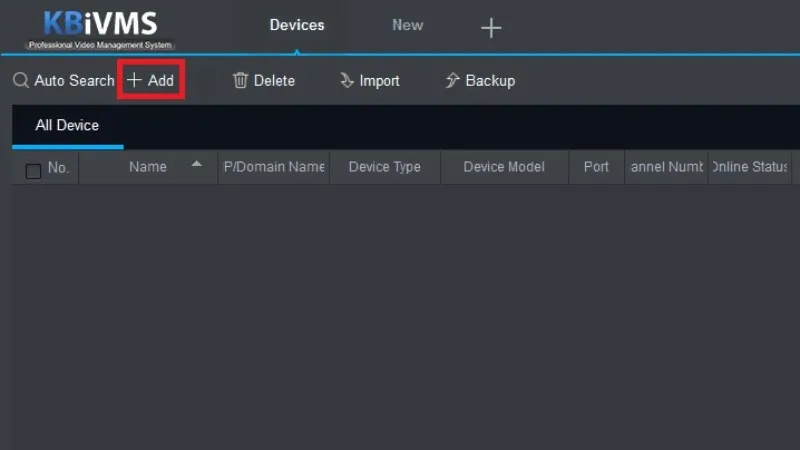Toggle sort arrow in Name column
The height and width of the screenshot is (450, 800).
pyautogui.click(x=196, y=164)
